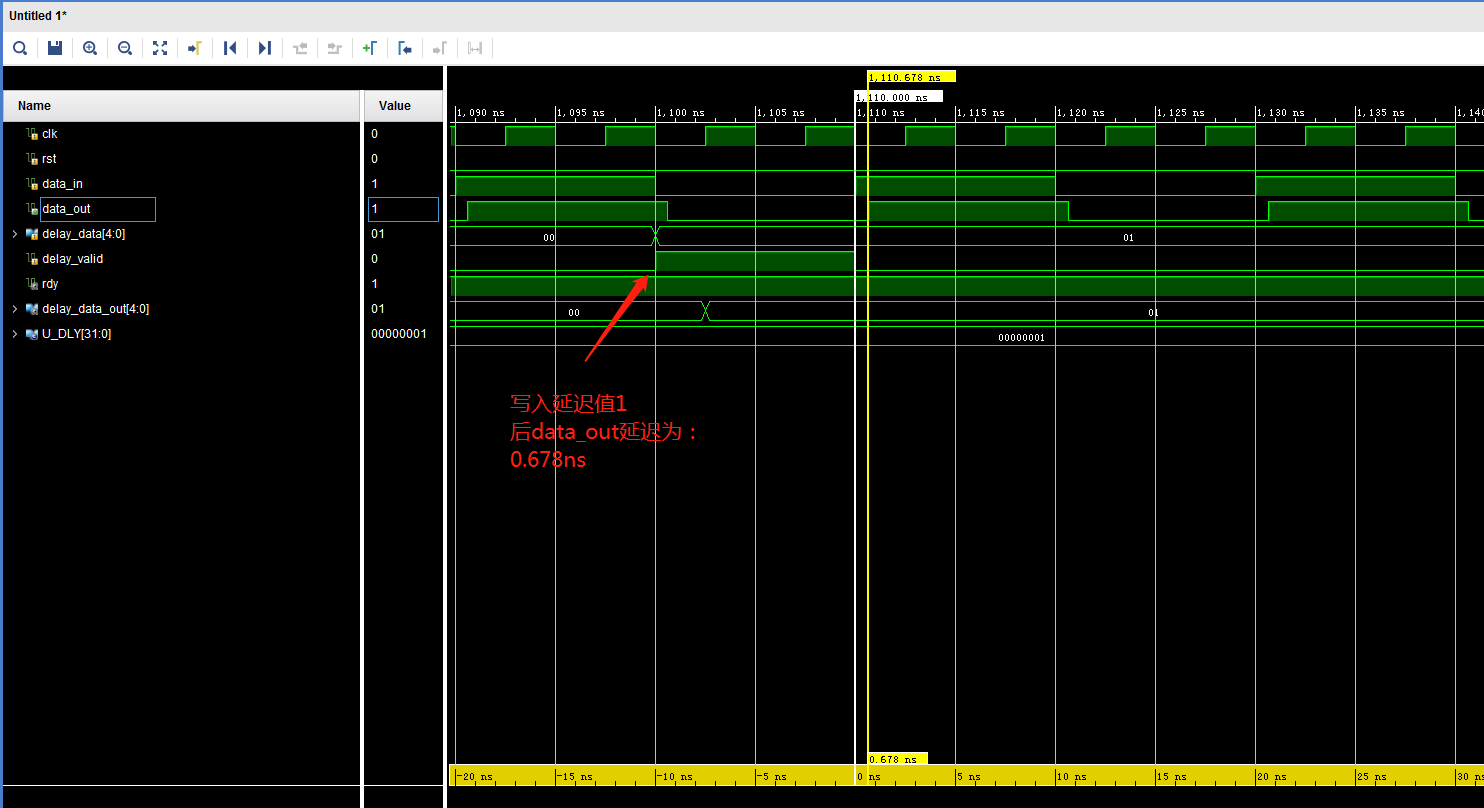This screenshot has height=808, width=1484.
Task: Select the rdy signal
Action: pyautogui.click(x=50, y=284)
